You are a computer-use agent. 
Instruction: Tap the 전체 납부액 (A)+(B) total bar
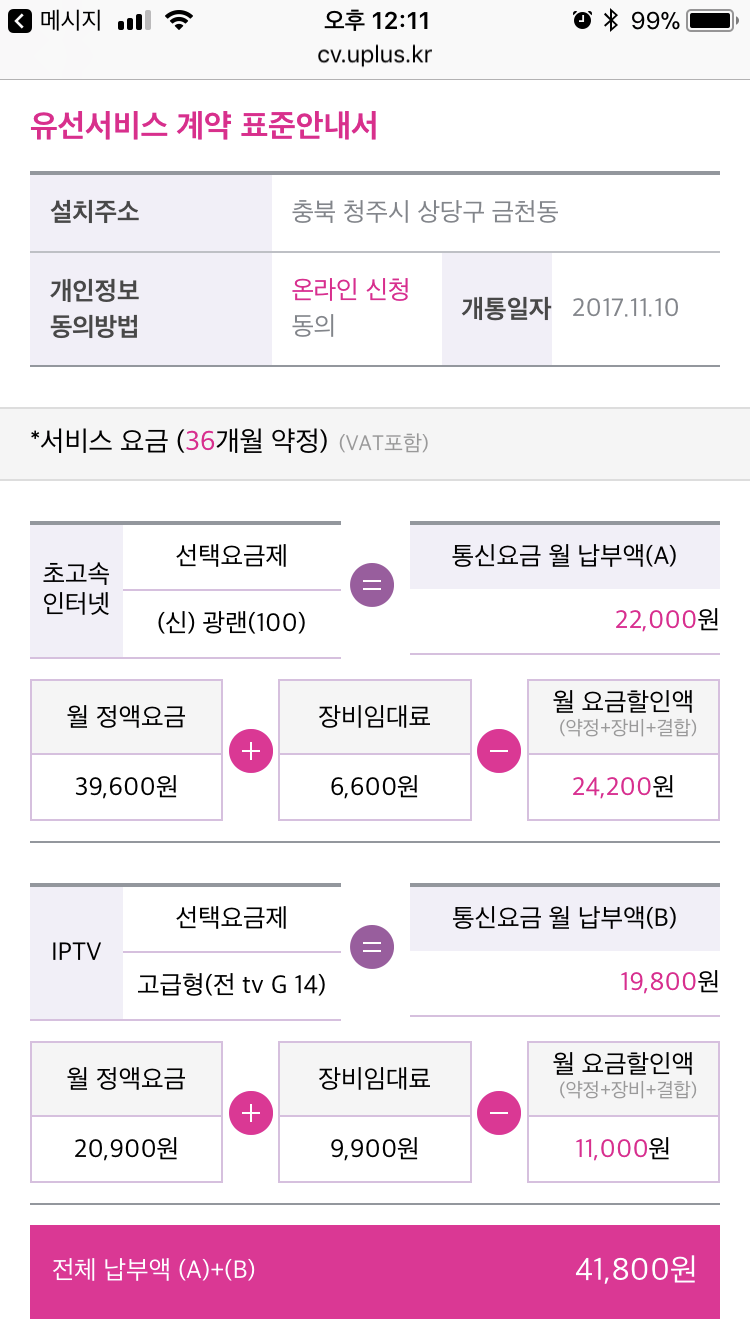click(375, 1271)
